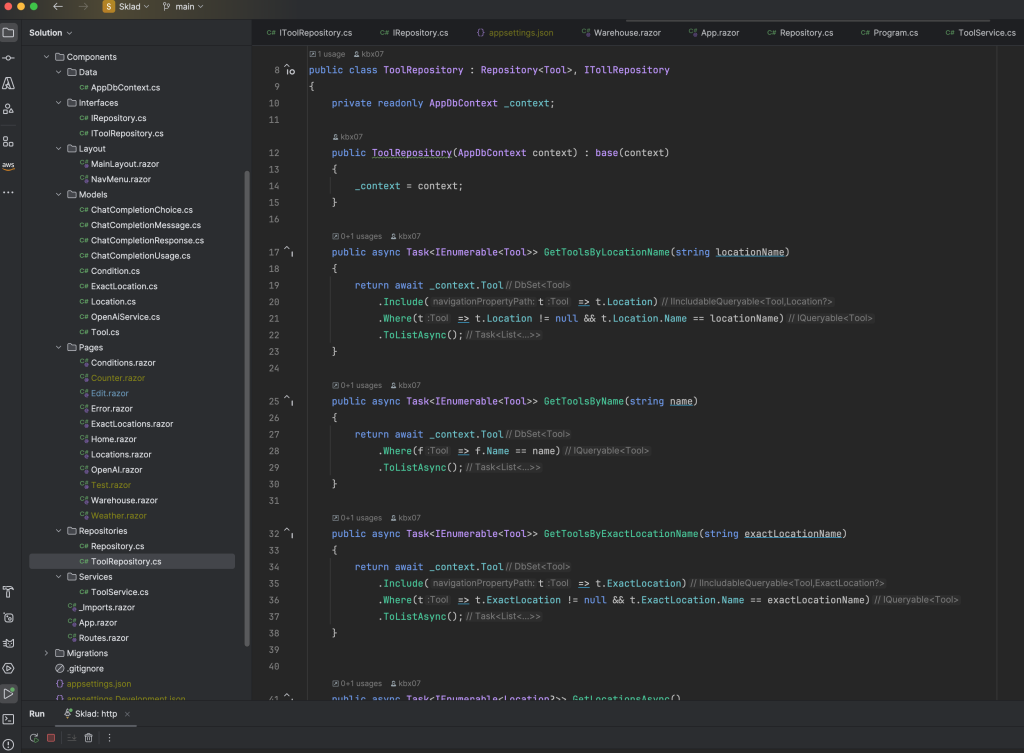Viewport: 1024px width, 753px height.
Task: Close the Sklad: http run tab
Action: (127, 714)
